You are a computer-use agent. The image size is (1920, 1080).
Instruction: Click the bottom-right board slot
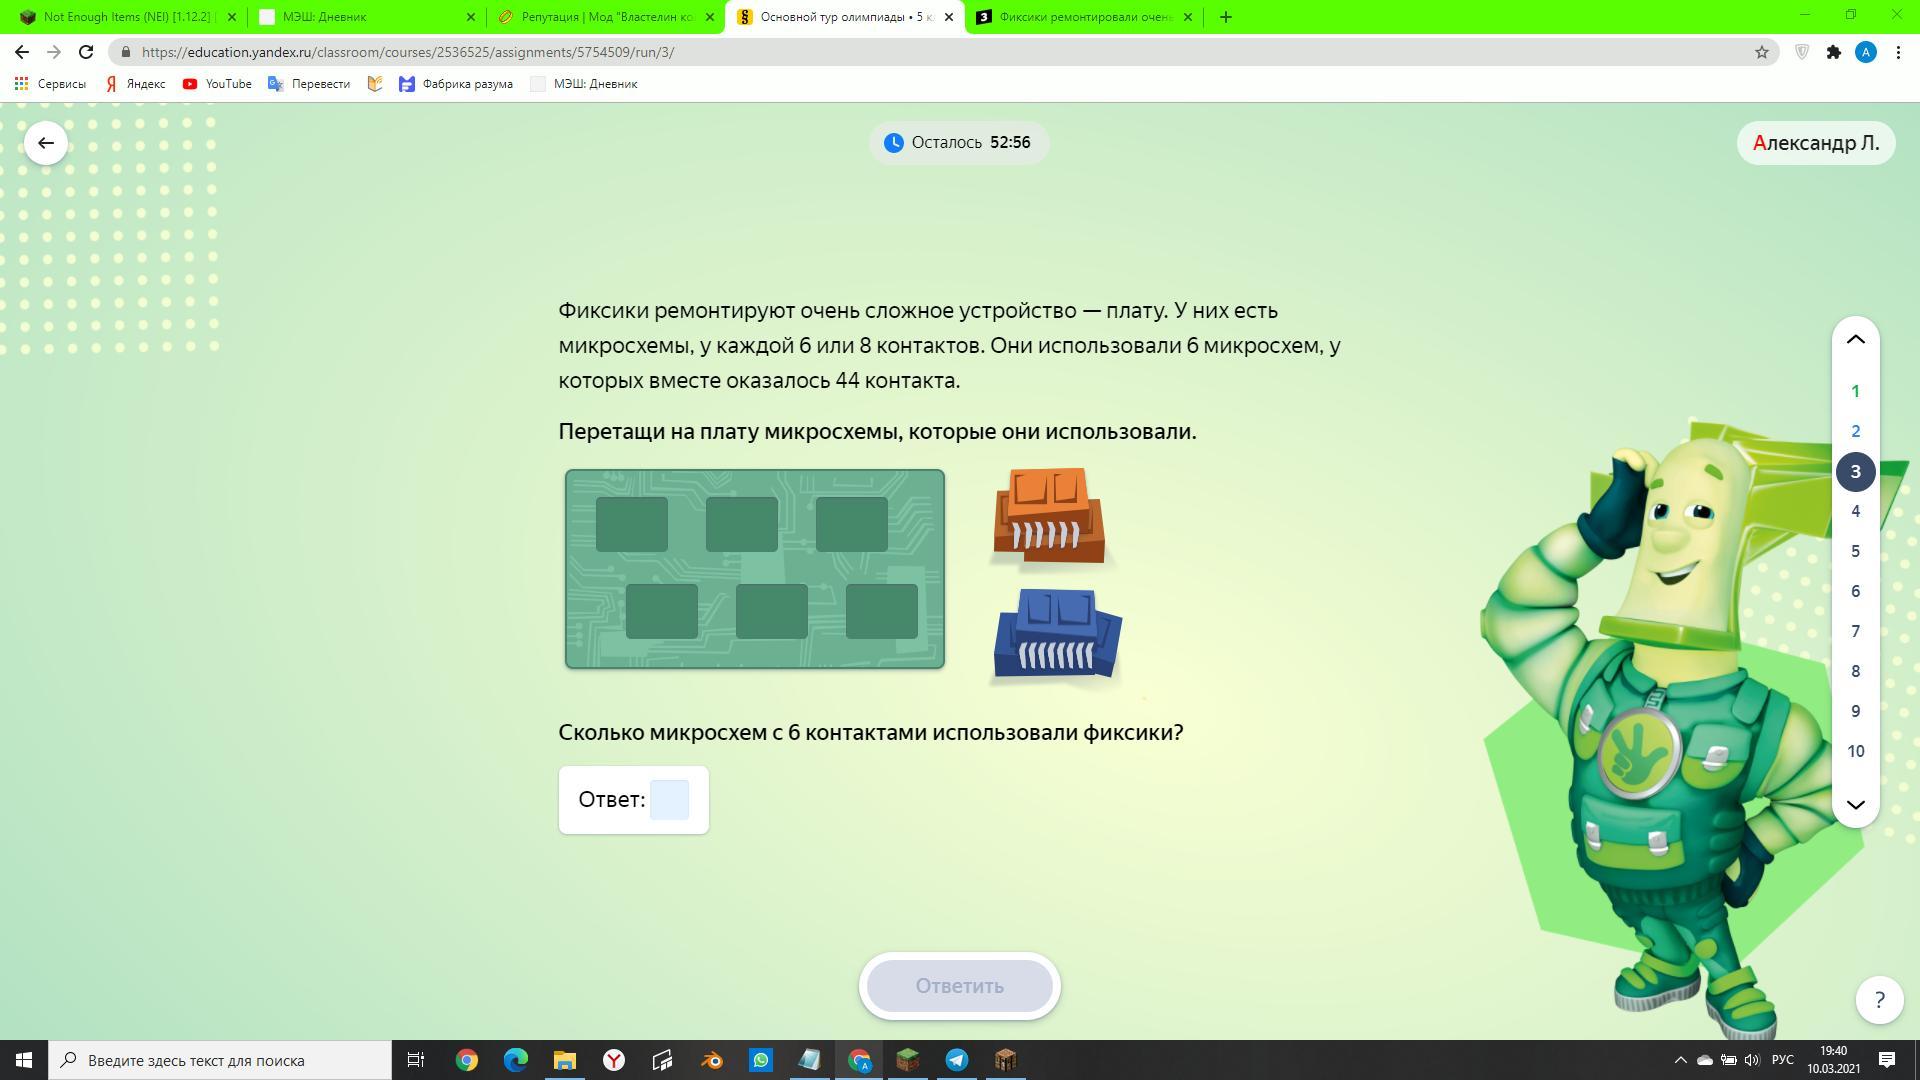pyautogui.click(x=882, y=611)
